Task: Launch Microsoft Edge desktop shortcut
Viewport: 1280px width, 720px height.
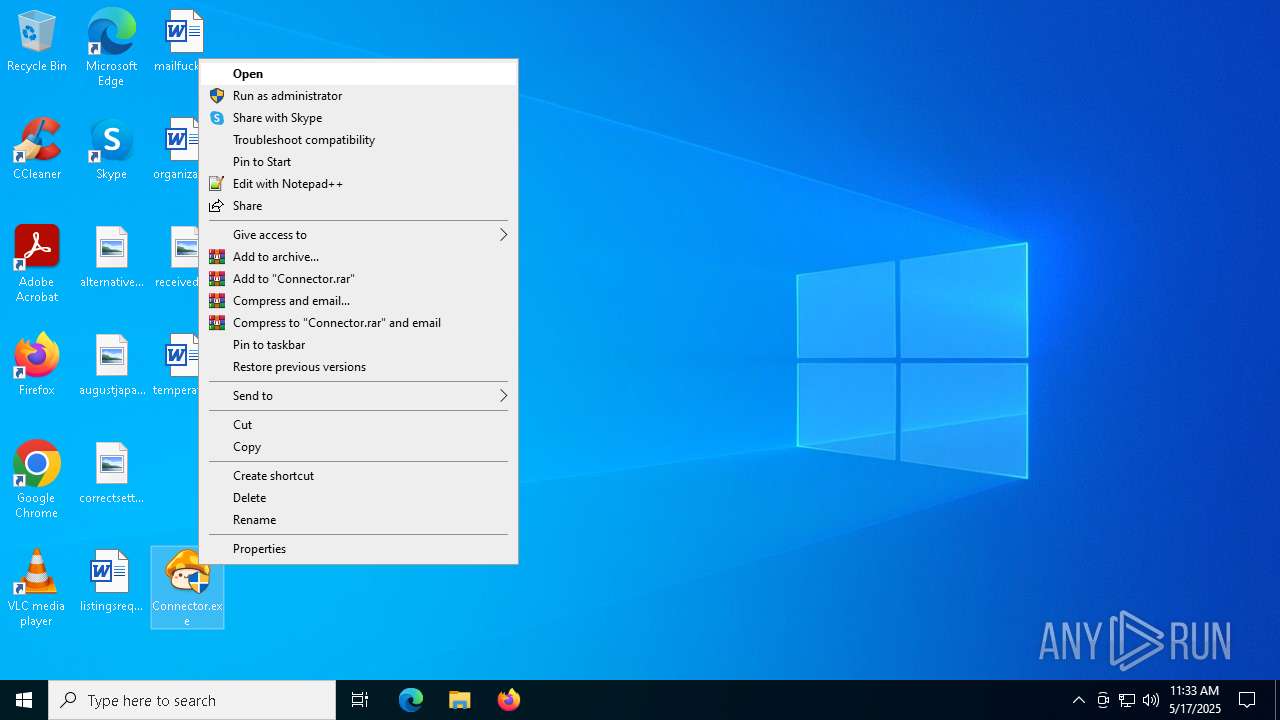Action: point(111,47)
